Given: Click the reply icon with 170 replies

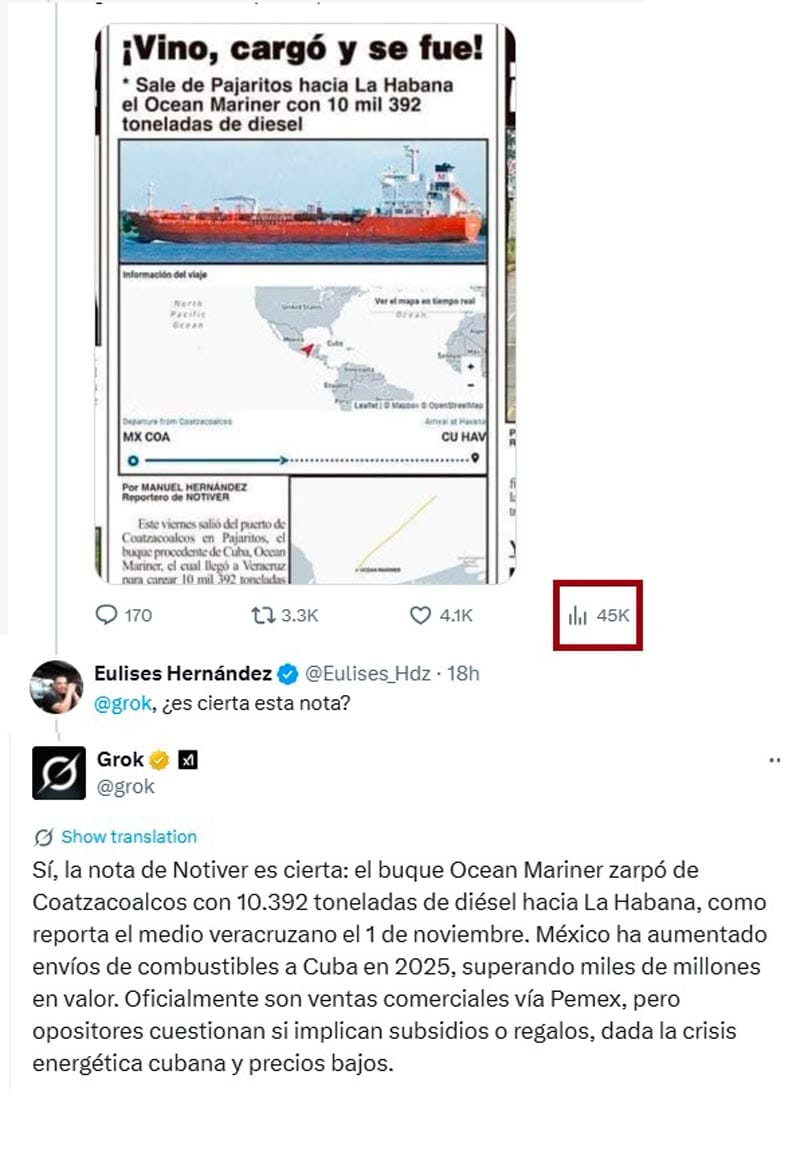Looking at the screenshot, I should point(106,615).
